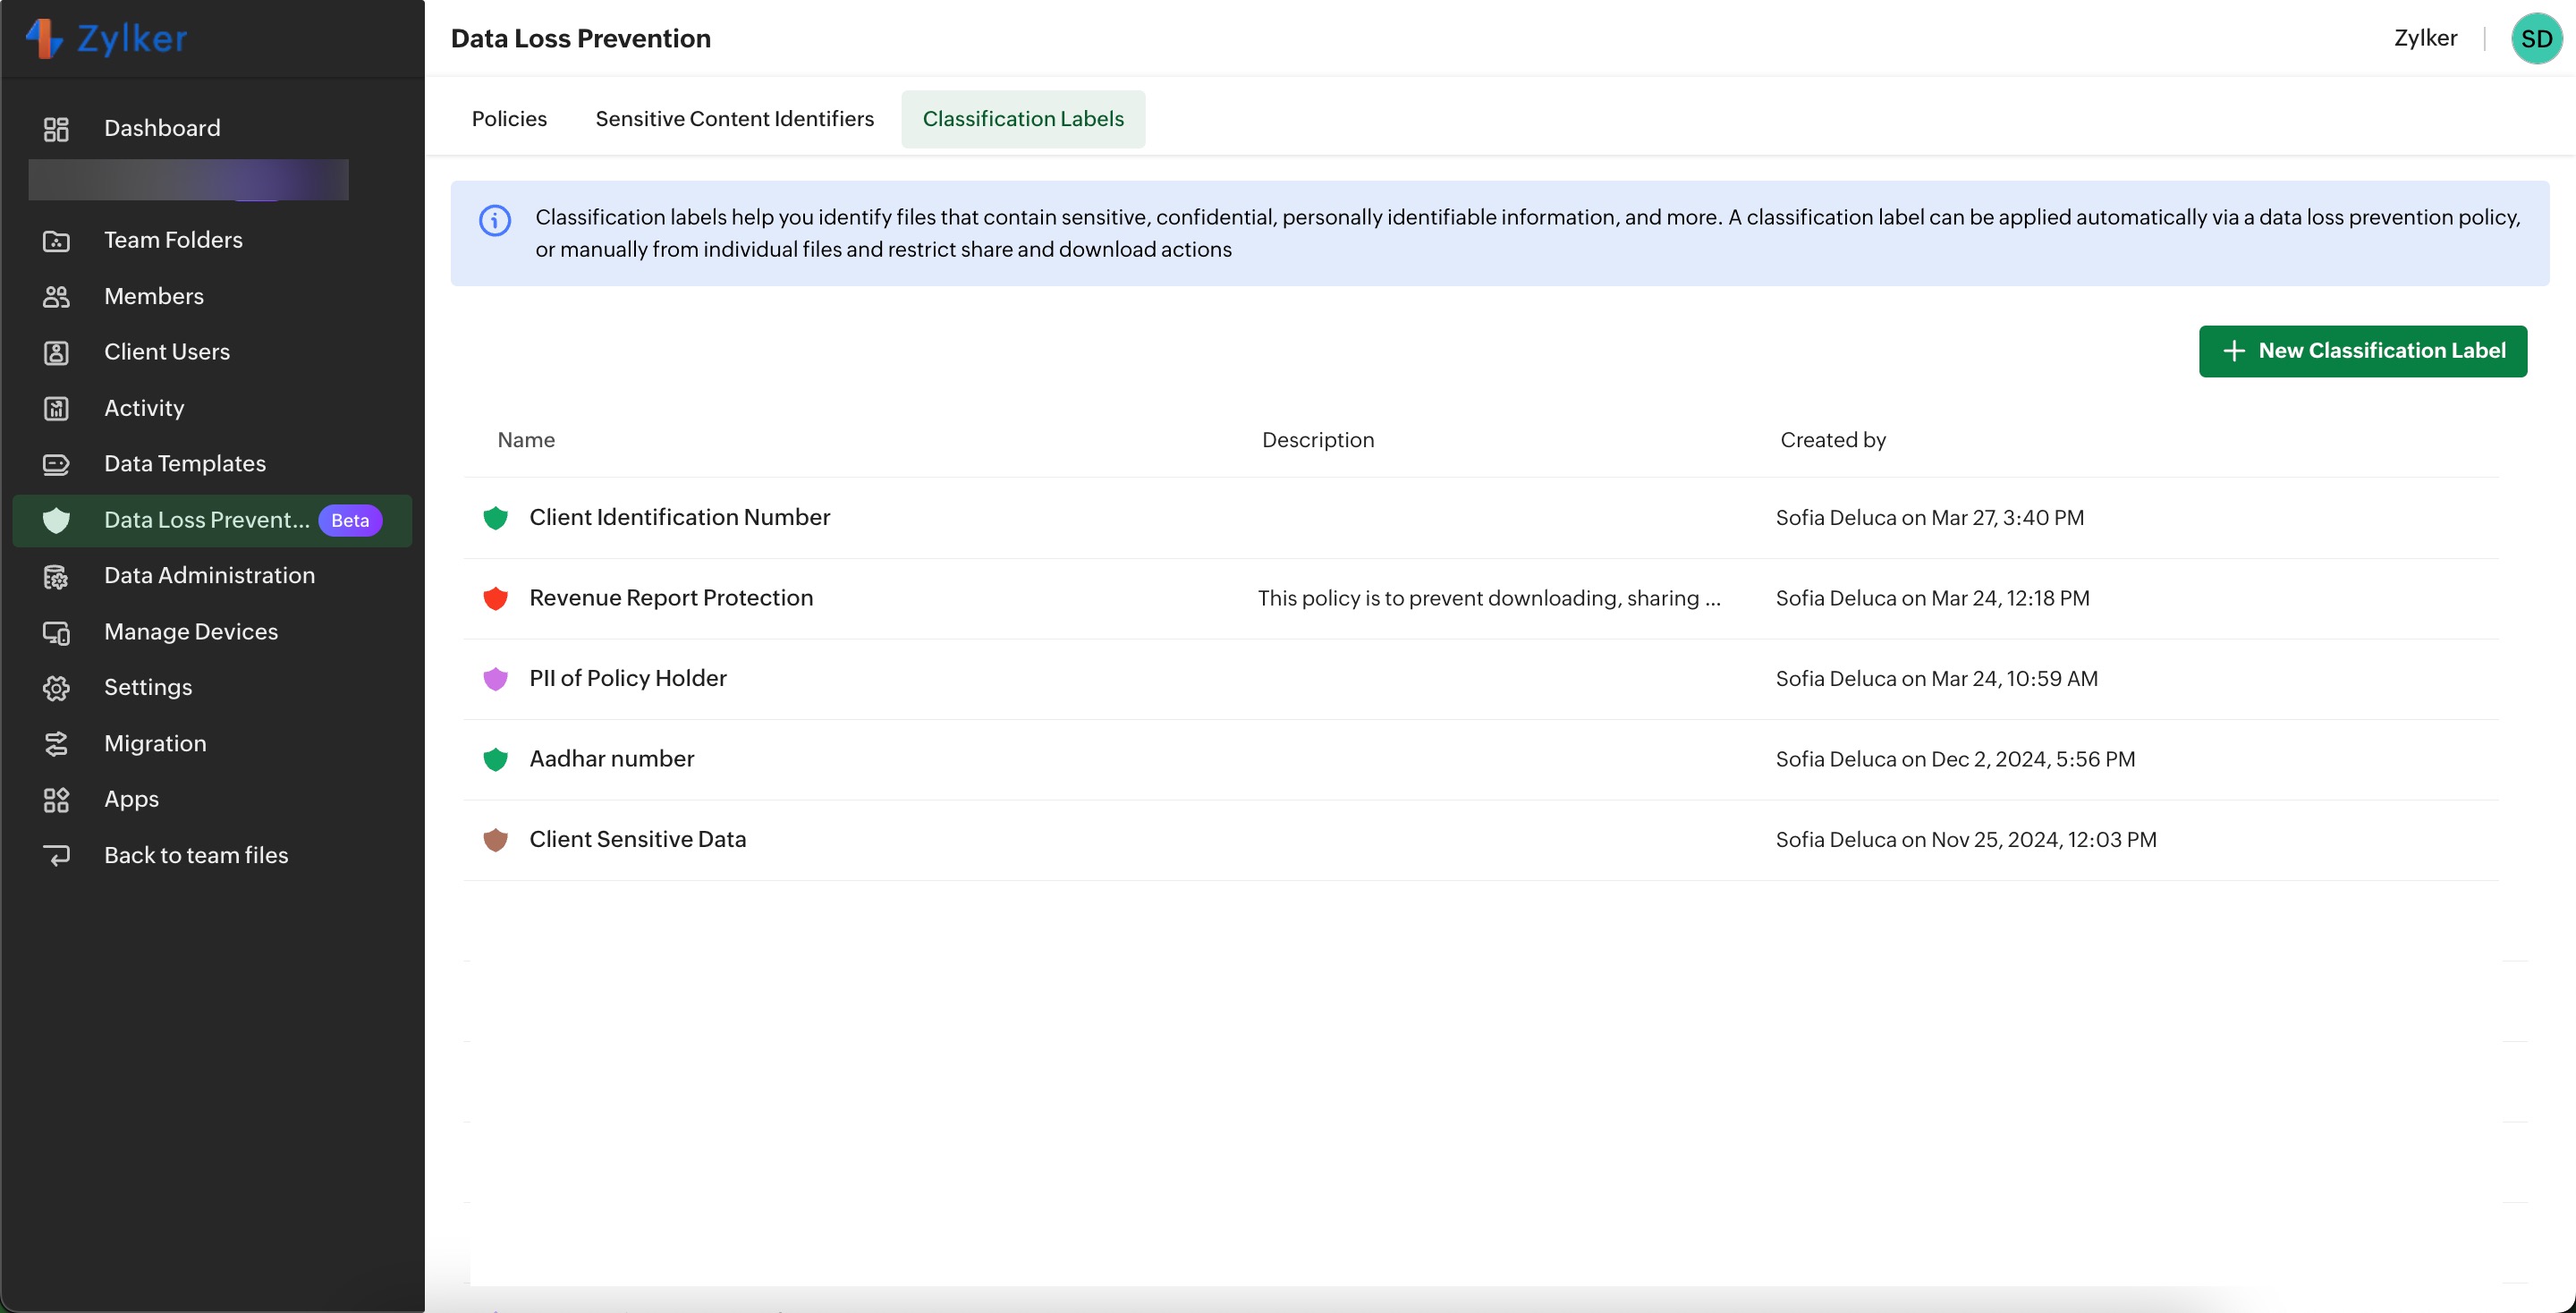Switch to the Policies tab
2576x1313 pixels.
(509, 119)
